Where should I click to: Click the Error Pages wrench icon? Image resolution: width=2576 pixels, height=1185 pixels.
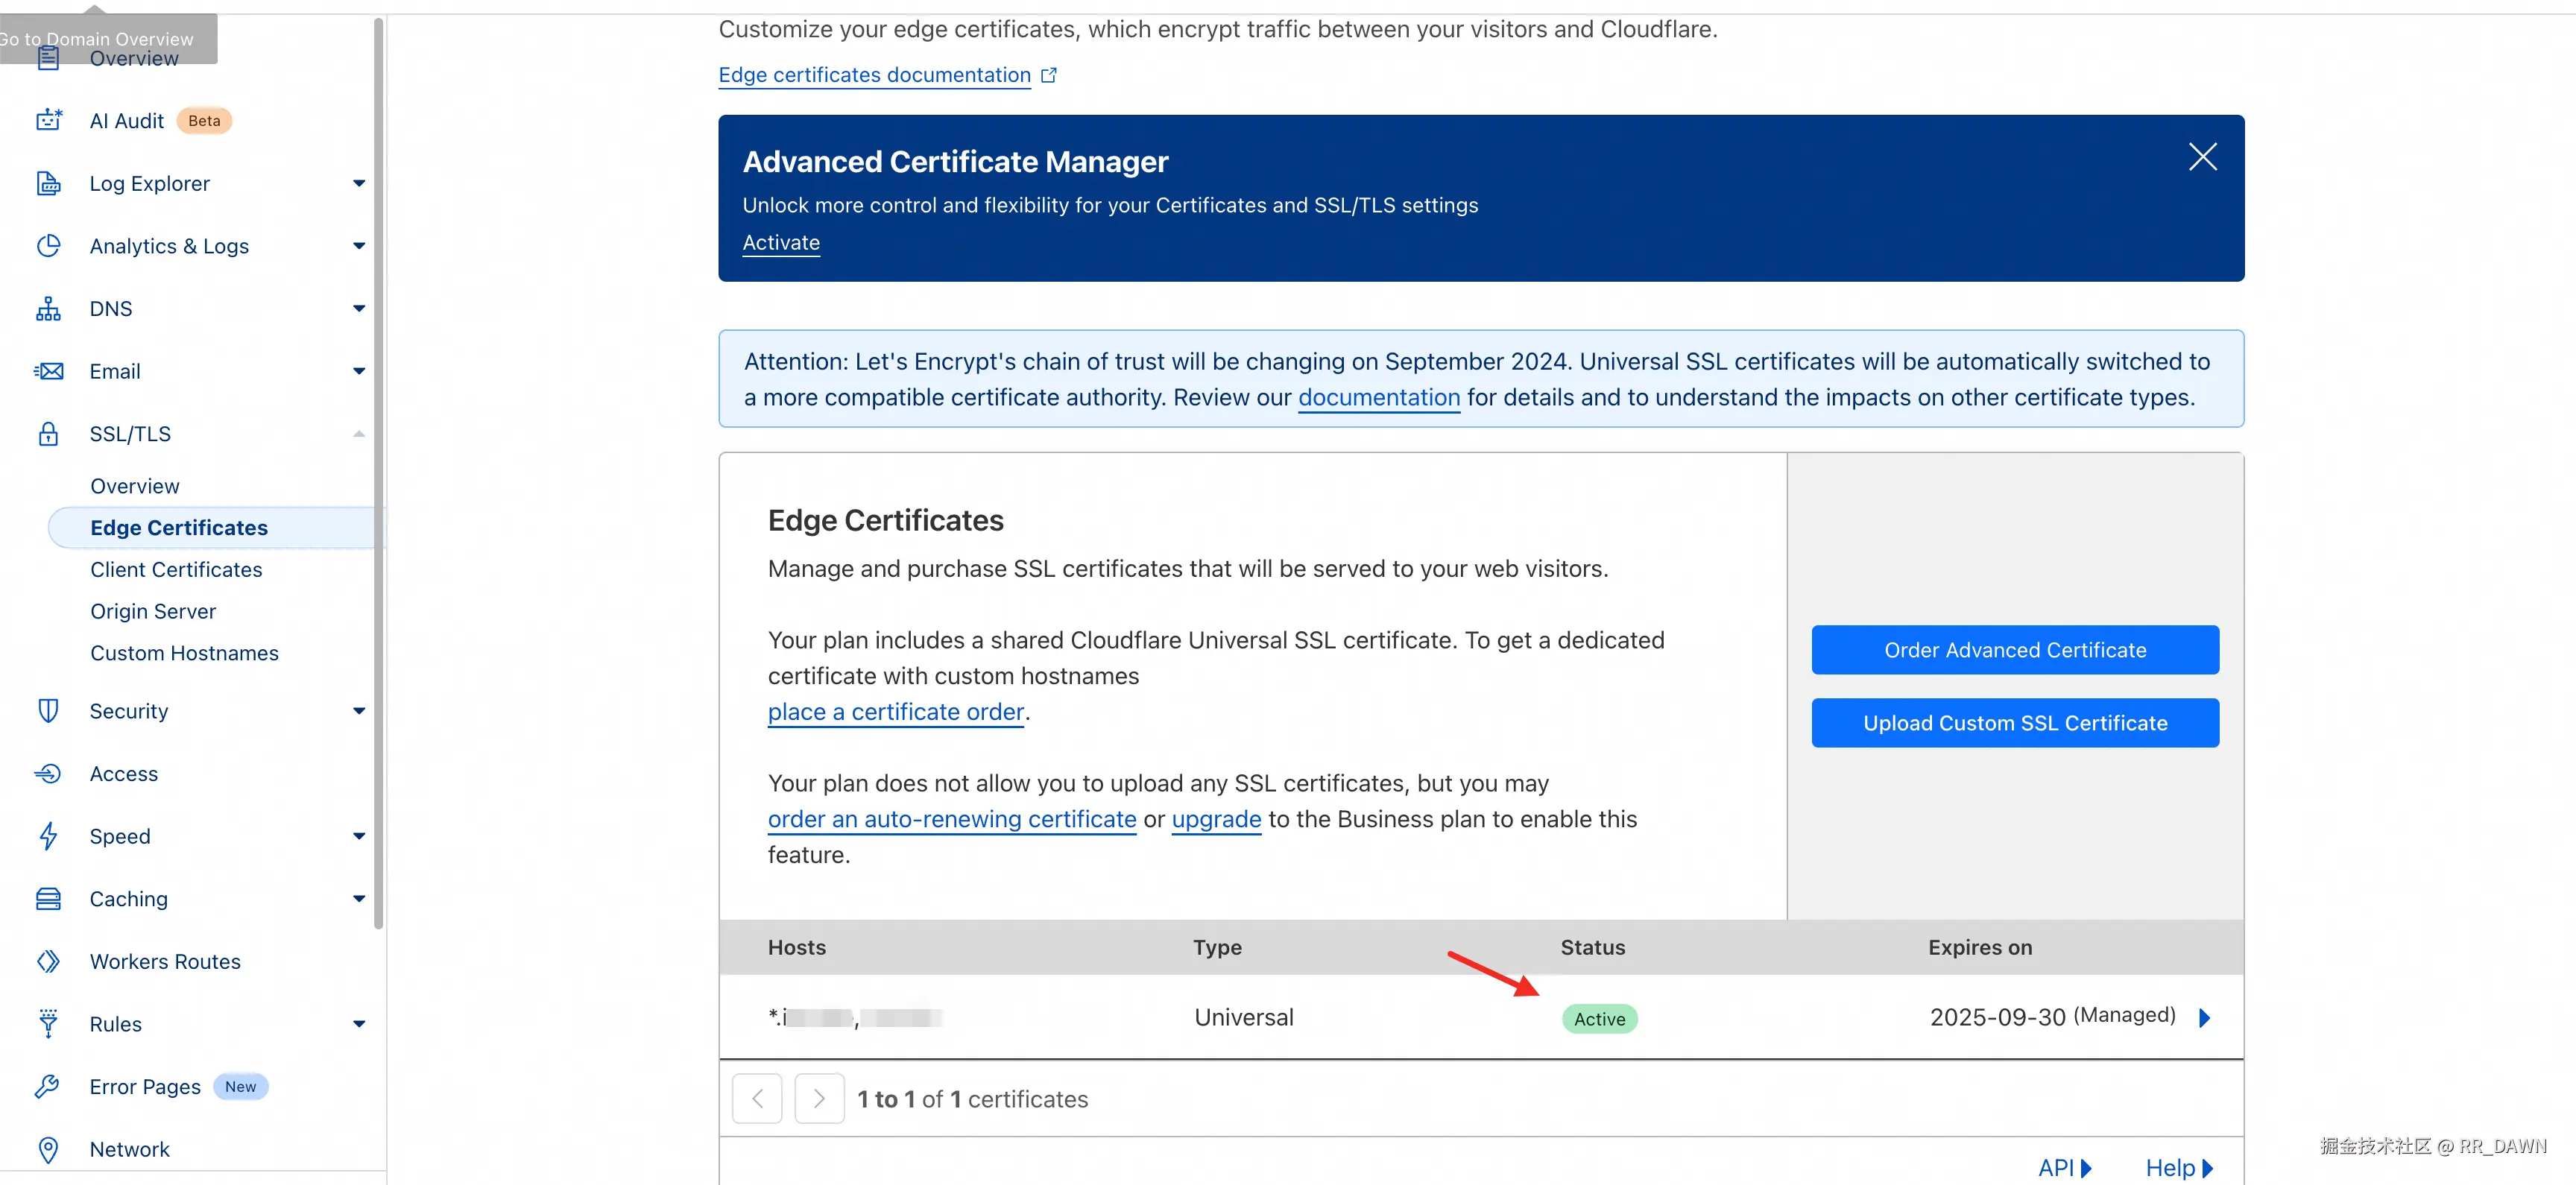pyautogui.click(x=48, y=1086)
